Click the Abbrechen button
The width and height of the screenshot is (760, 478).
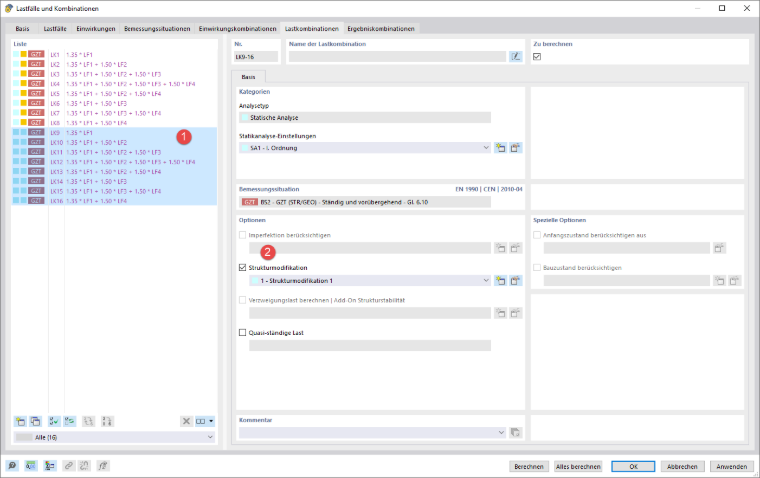pyautogui.click(x=682, y=466)
